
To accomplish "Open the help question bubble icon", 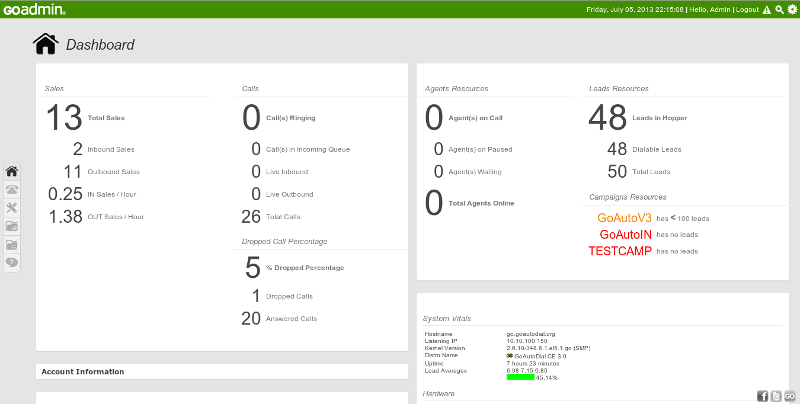I will 12,262.
